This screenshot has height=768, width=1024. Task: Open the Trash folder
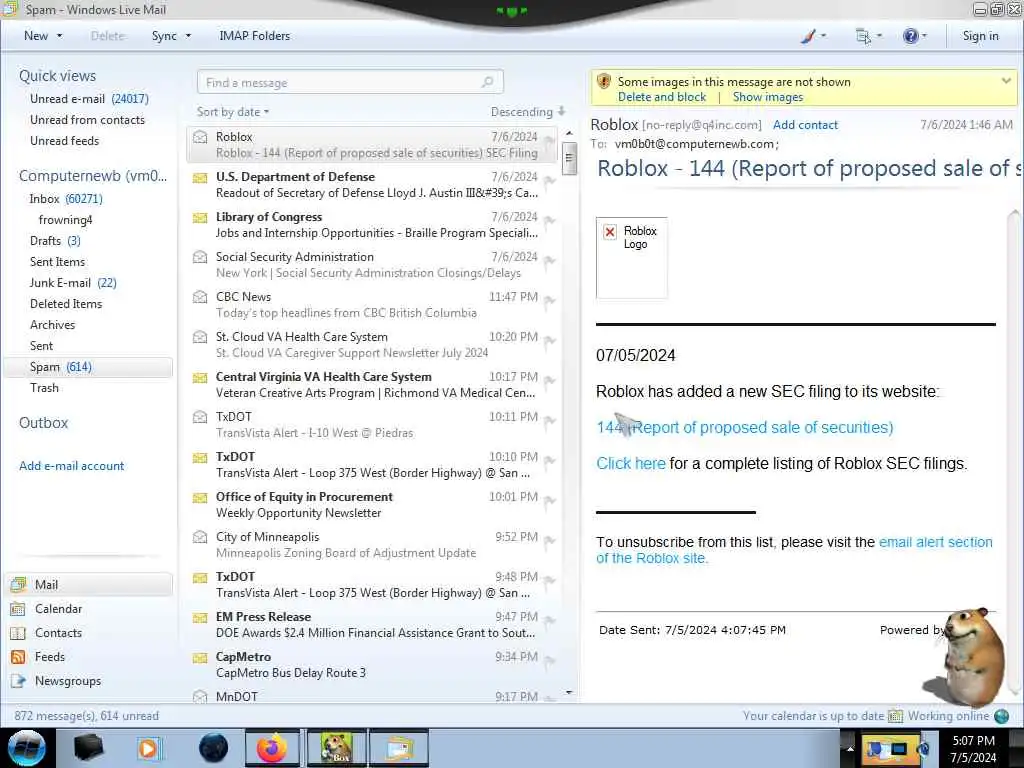(44, 387)
